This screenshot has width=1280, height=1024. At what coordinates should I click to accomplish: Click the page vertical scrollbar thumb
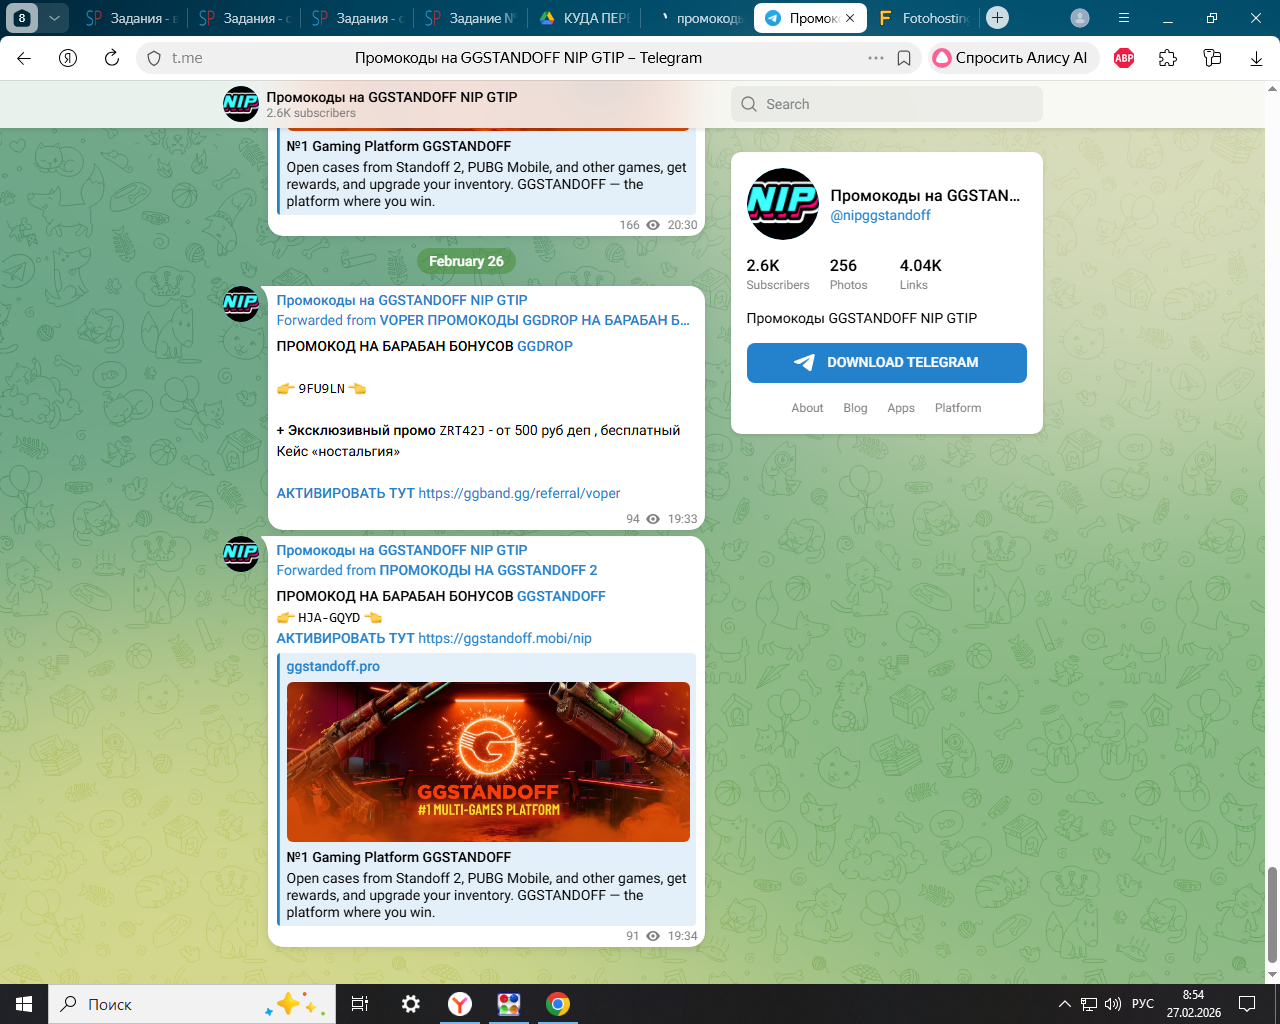pyautogui.click(x=1272, y=914)
